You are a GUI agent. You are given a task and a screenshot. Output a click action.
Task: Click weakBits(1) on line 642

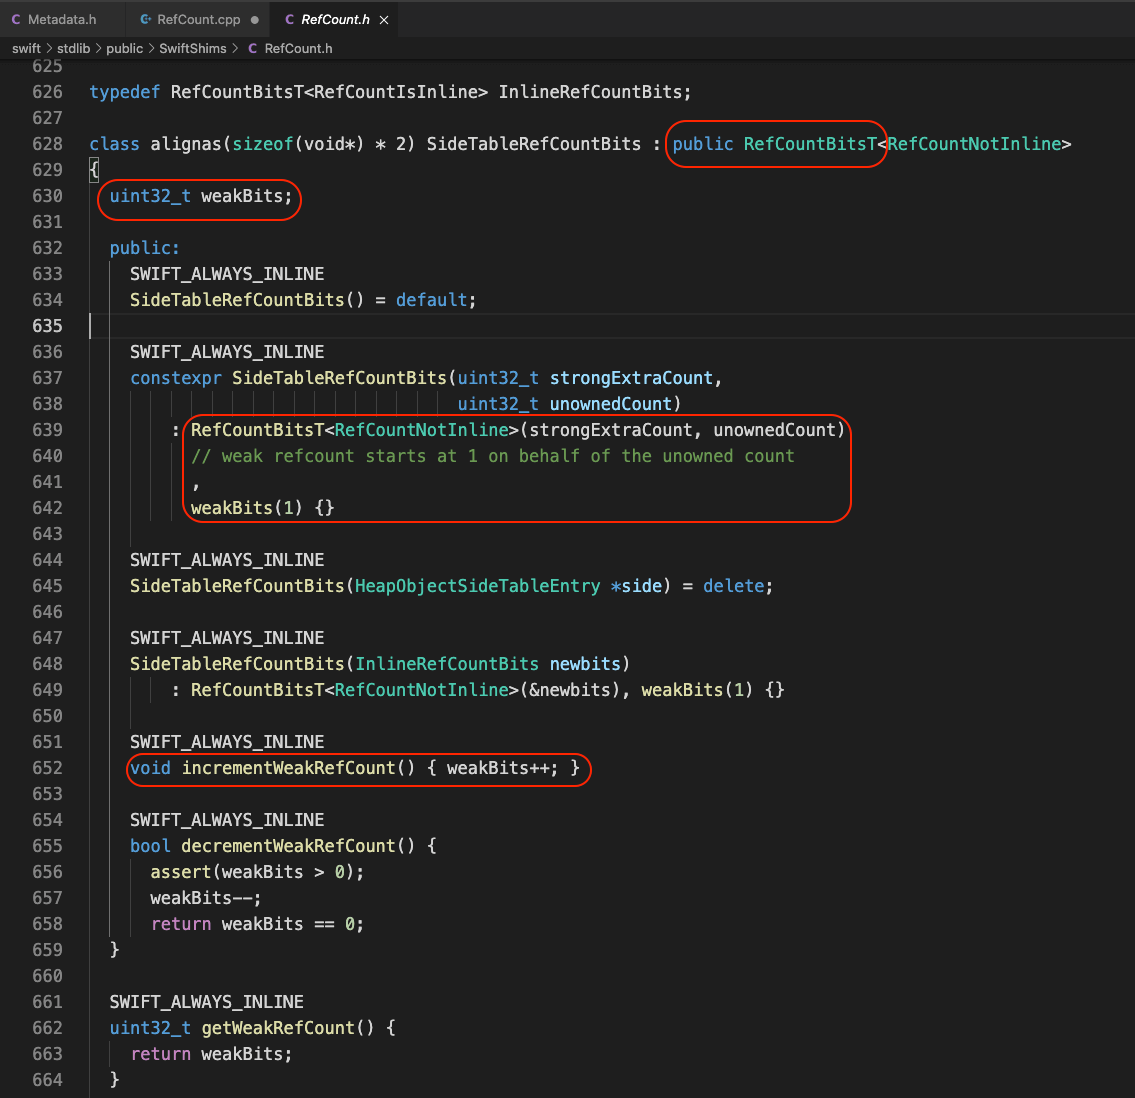[x=247, y=508]
